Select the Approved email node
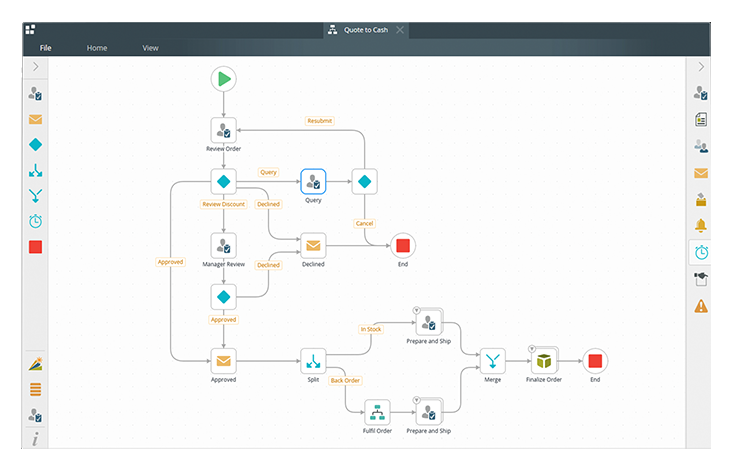This screenshot has height=471, width=732. tap(224, 361)
